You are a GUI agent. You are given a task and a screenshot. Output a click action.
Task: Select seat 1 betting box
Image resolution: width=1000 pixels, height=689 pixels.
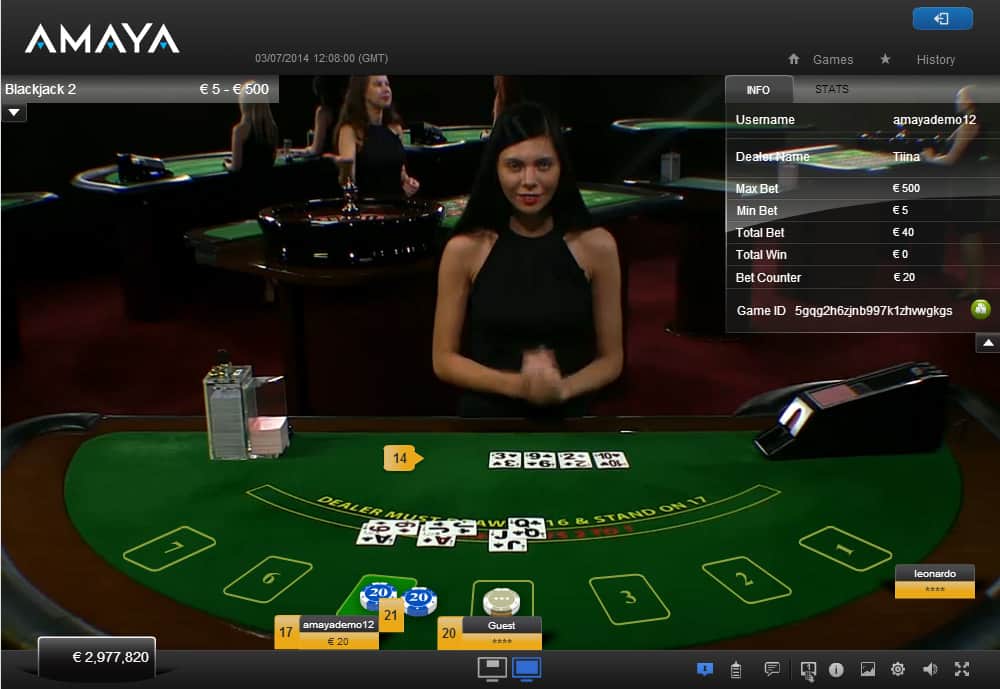point(845,549)
